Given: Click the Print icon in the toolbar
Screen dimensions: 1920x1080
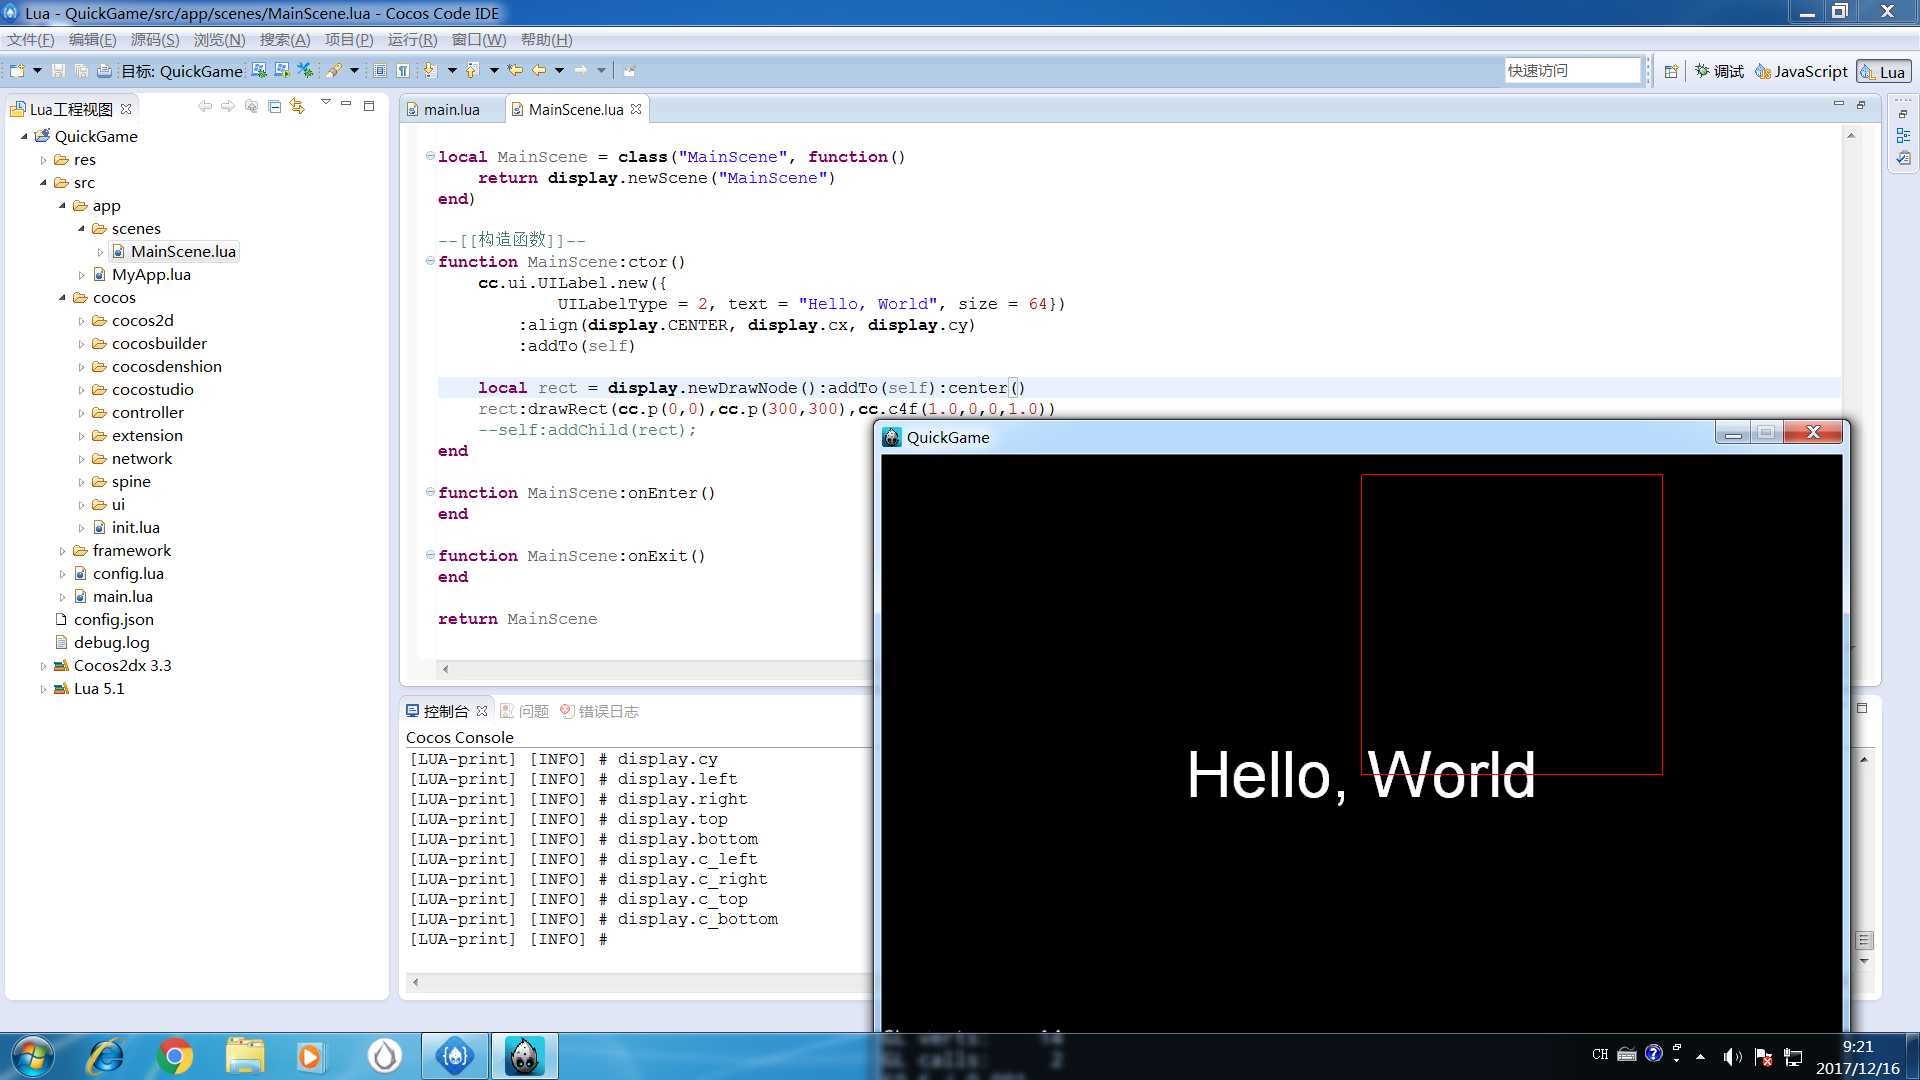Looking at the screenshot, I should pyautogui.click(x=104, y=71).
